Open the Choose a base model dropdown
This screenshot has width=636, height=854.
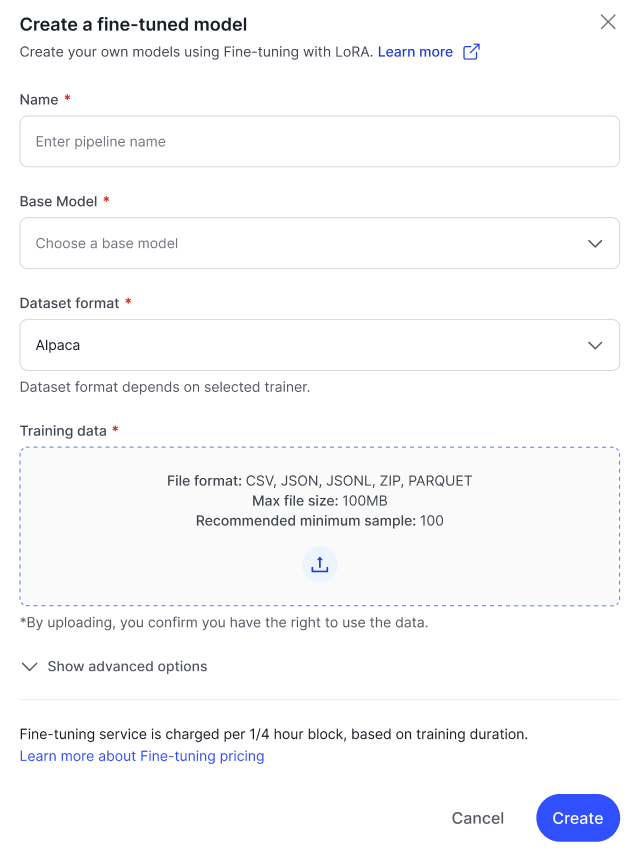(x=320, y=243)
